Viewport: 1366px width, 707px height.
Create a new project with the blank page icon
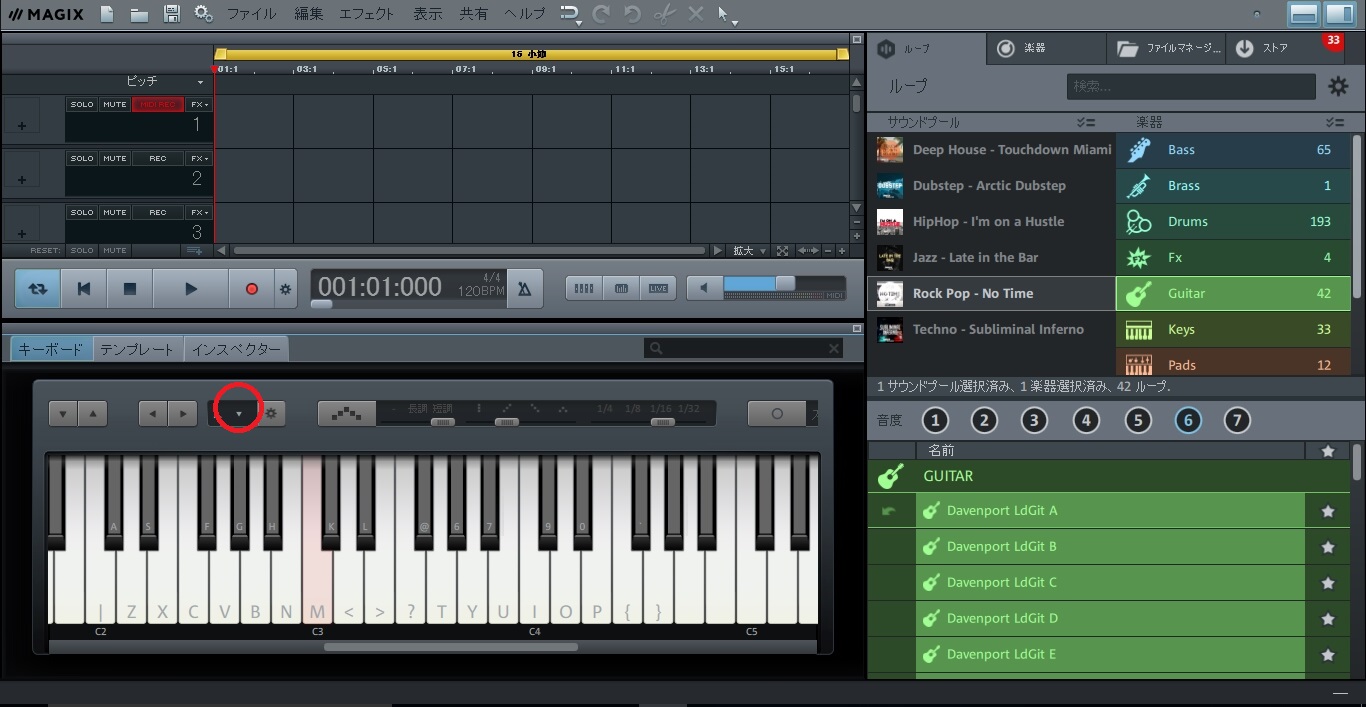107,14
